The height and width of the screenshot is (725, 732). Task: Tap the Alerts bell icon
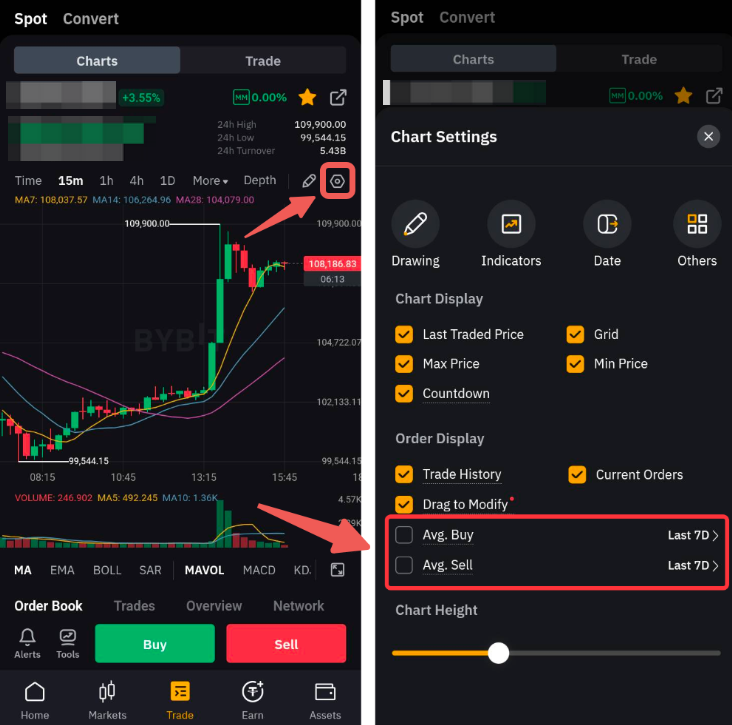(x=27, y=643)
